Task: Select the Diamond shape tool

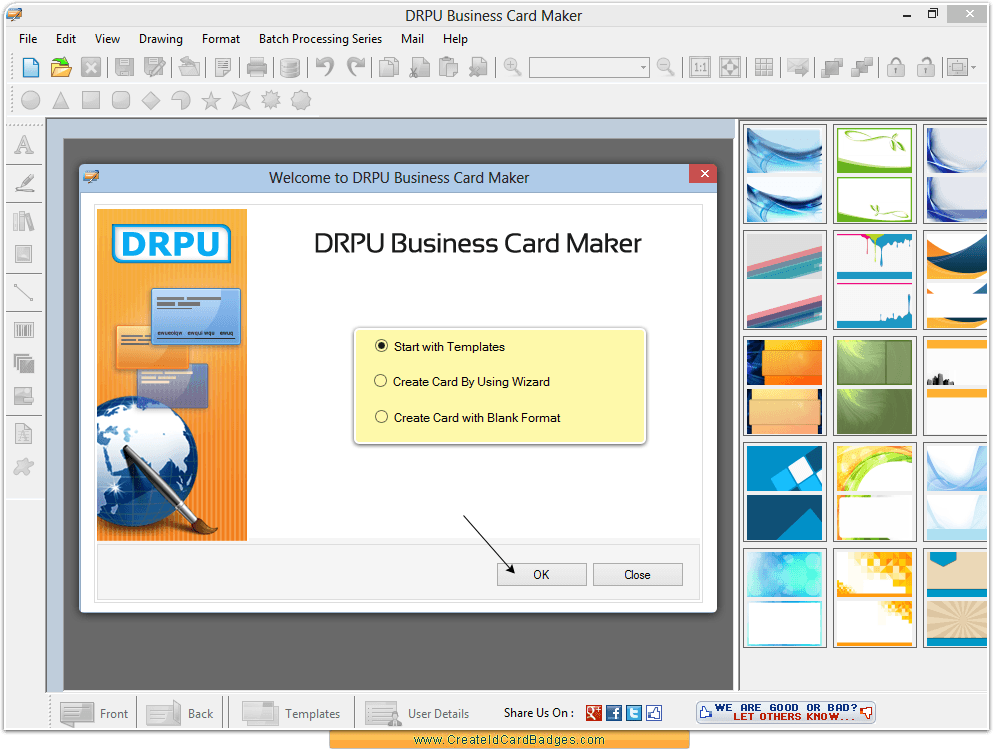Action: [151, 100]
